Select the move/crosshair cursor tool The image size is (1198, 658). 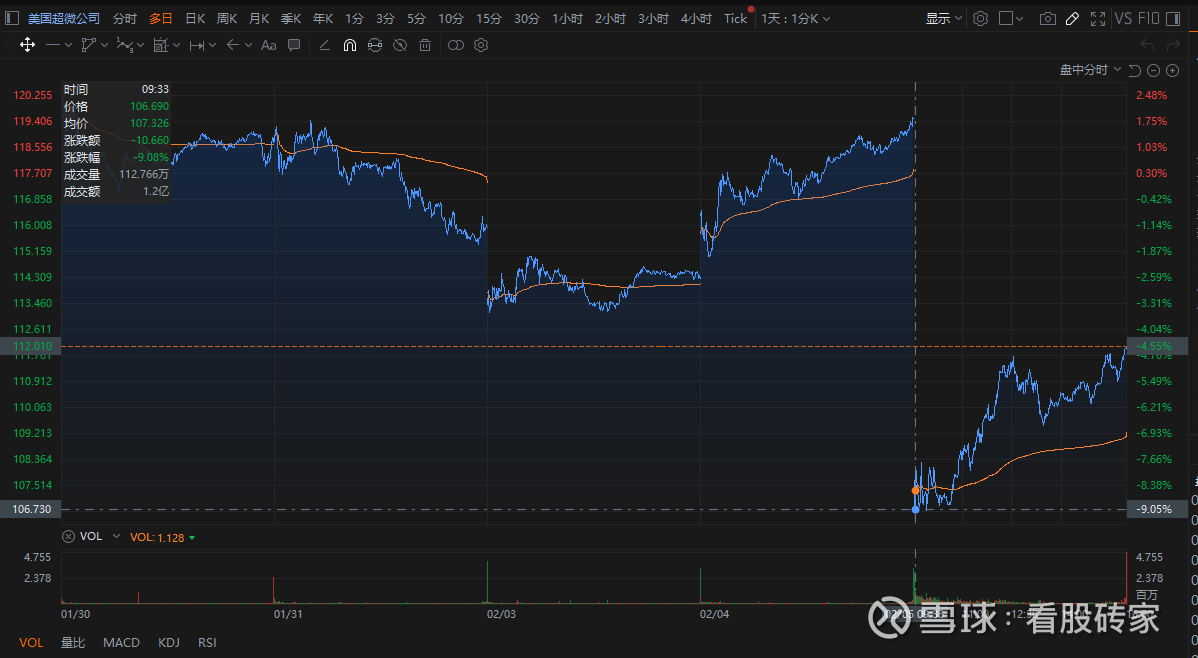[x=28, y=45]
